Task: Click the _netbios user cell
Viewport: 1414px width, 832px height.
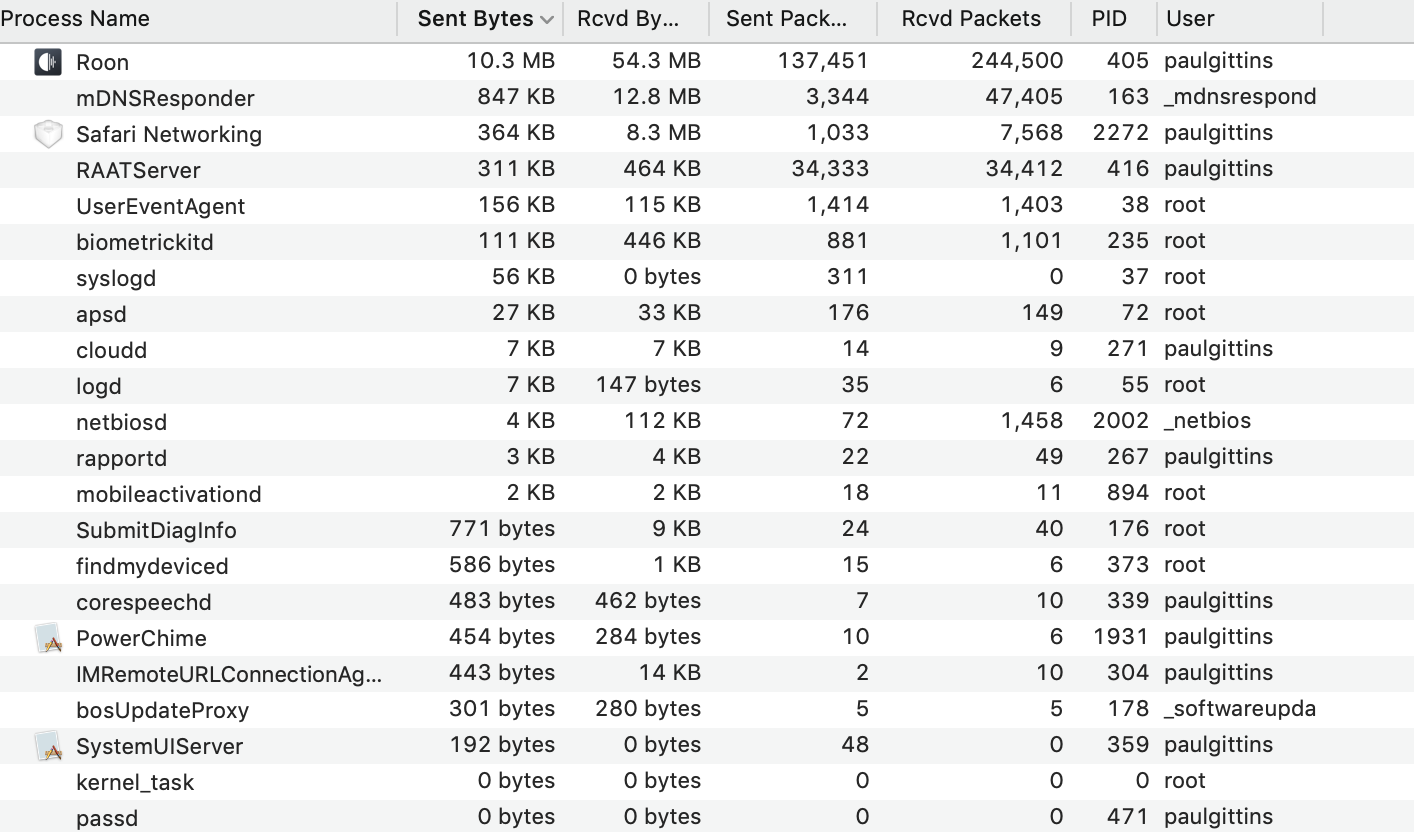Action: [x=1207, y=420]
